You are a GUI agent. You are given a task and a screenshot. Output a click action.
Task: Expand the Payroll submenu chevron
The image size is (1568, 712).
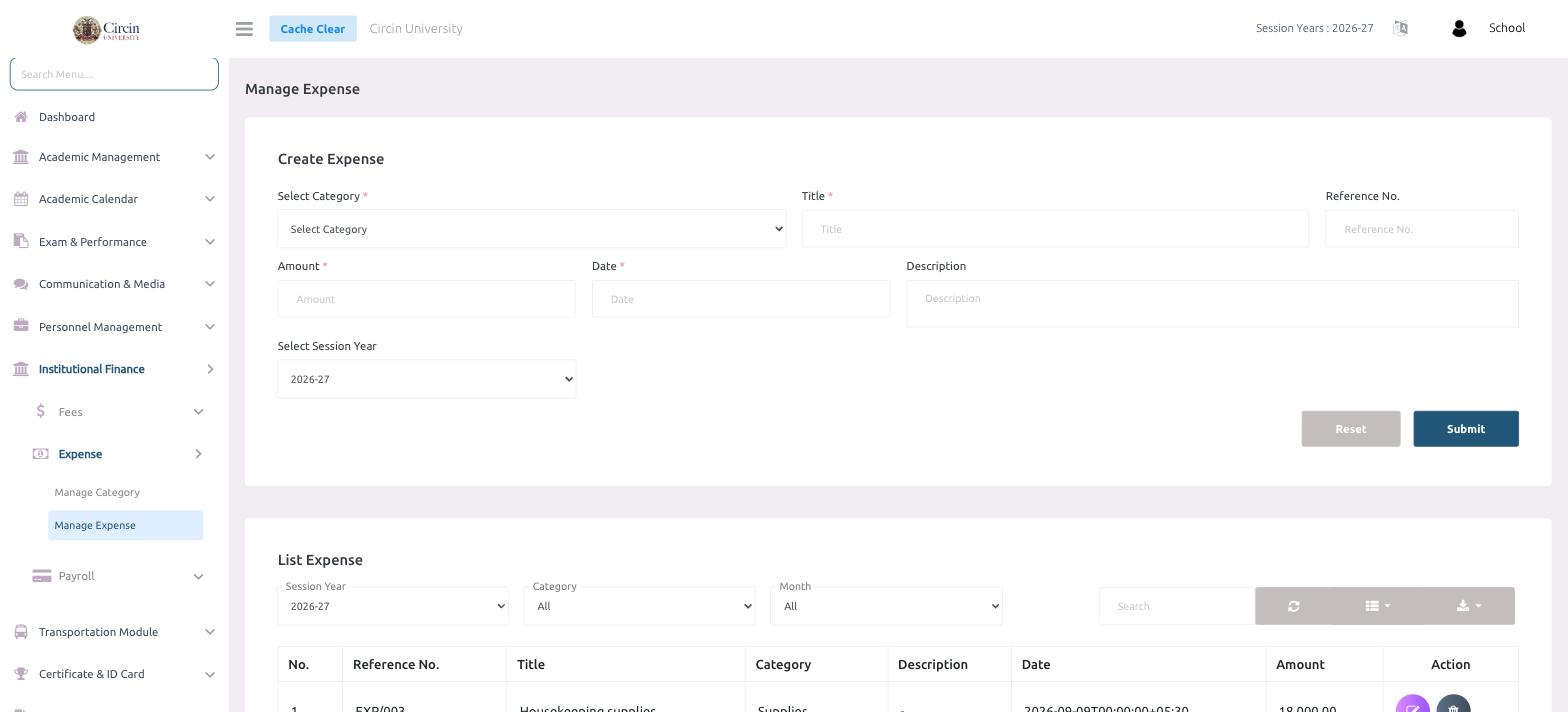(198, 576)
